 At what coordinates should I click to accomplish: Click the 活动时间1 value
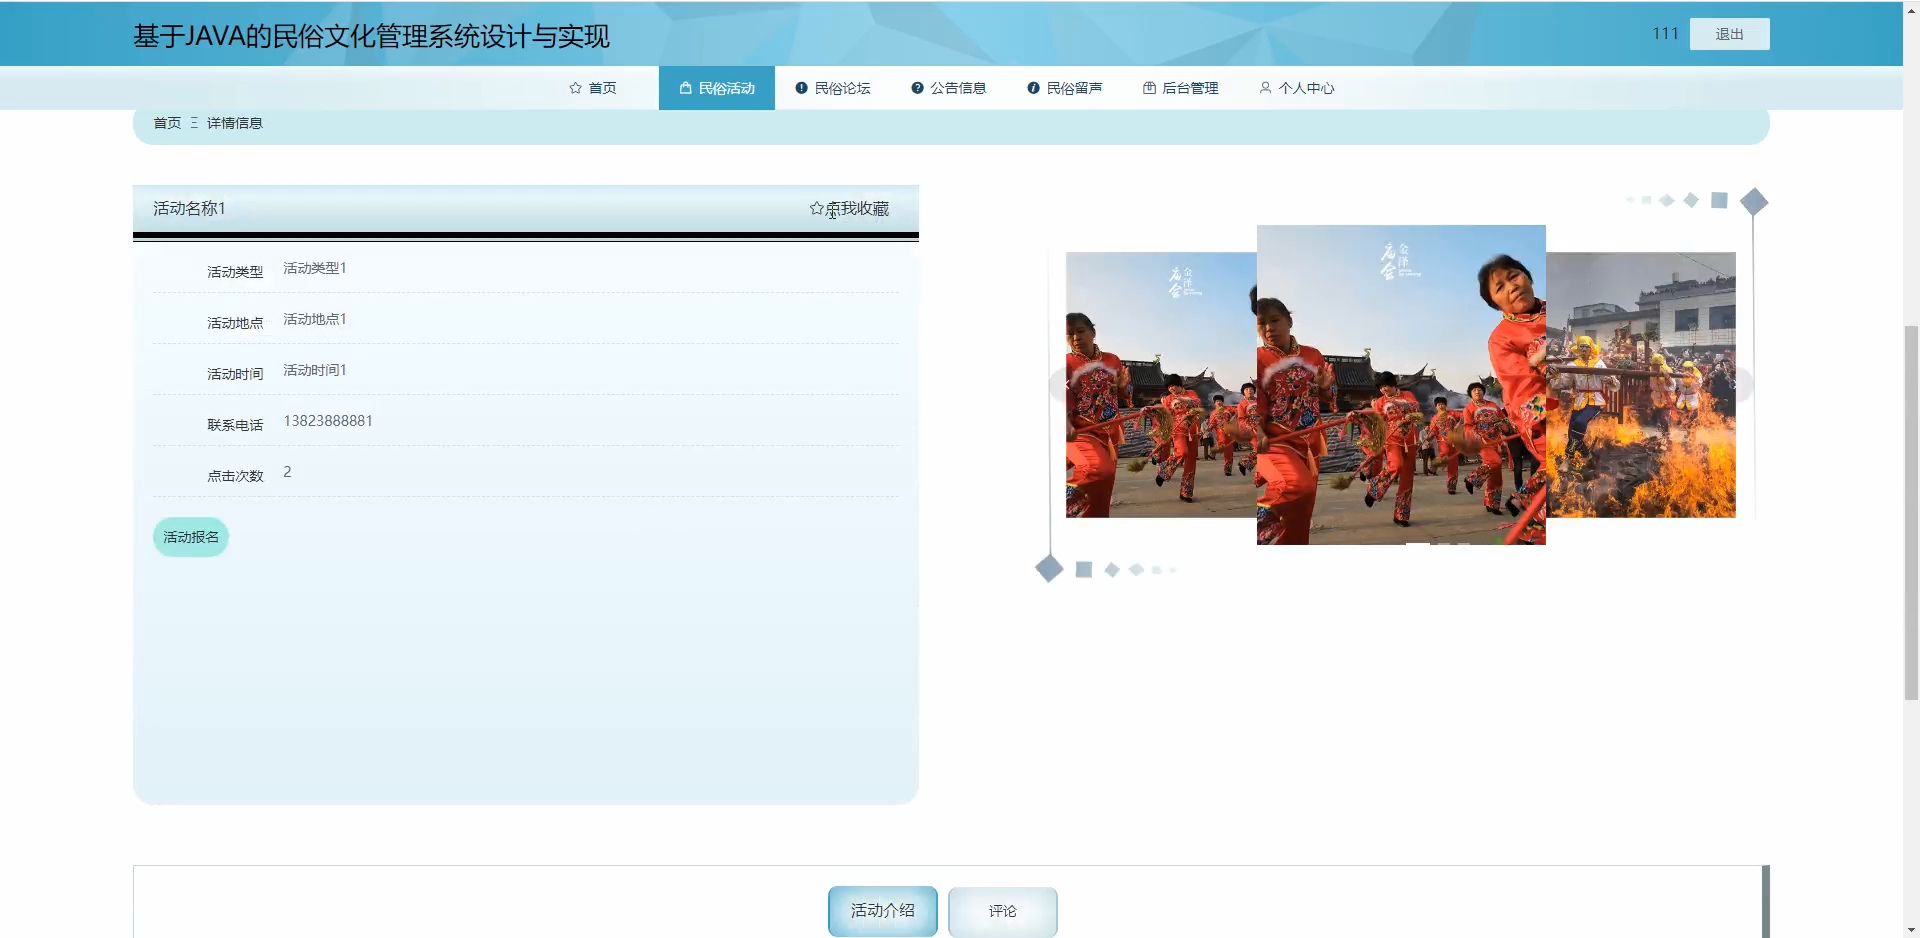pos(314,370)
